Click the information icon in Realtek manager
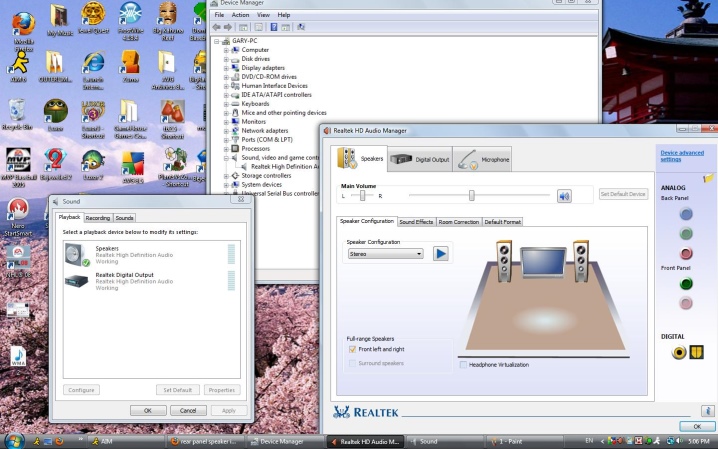Image resolution: width=718 pixels, height=449 pixels. point(707,411)
